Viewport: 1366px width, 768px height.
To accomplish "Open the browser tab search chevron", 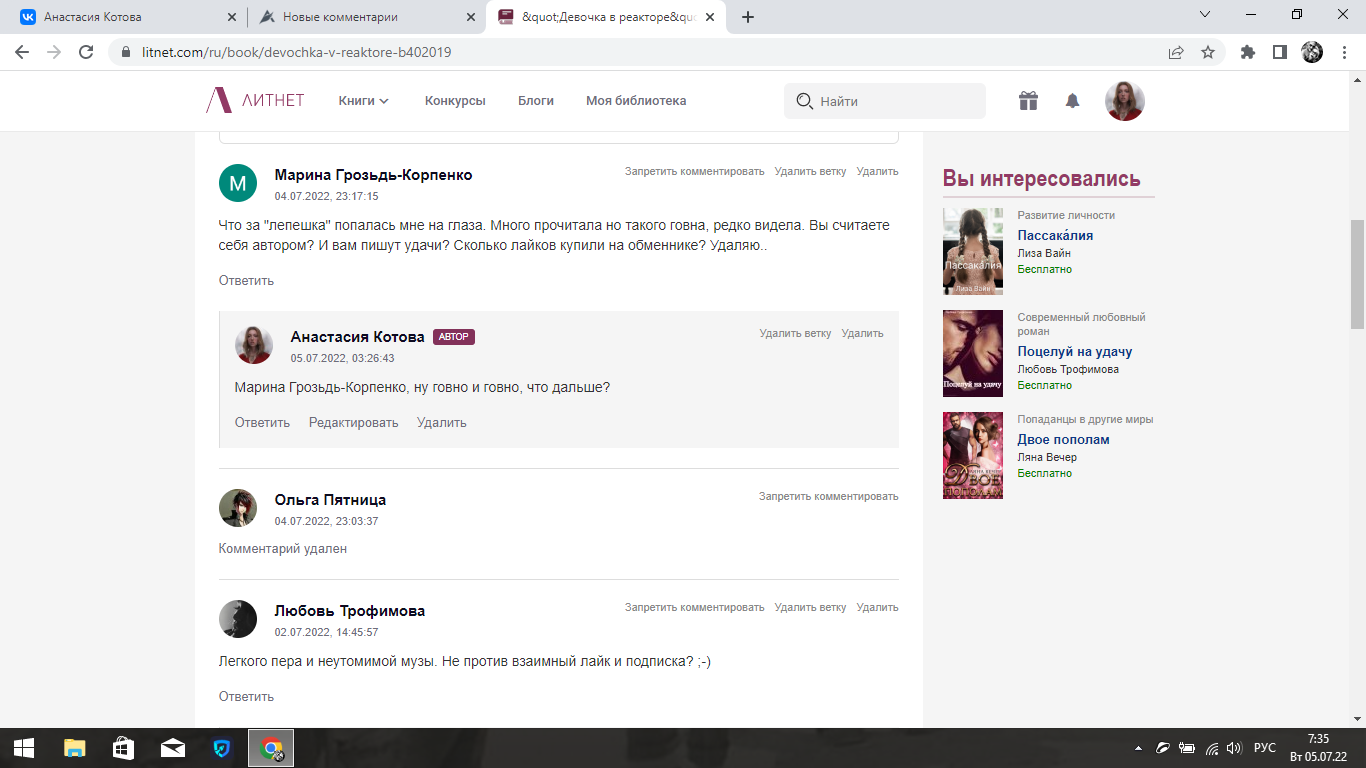I will [1205, 15].
